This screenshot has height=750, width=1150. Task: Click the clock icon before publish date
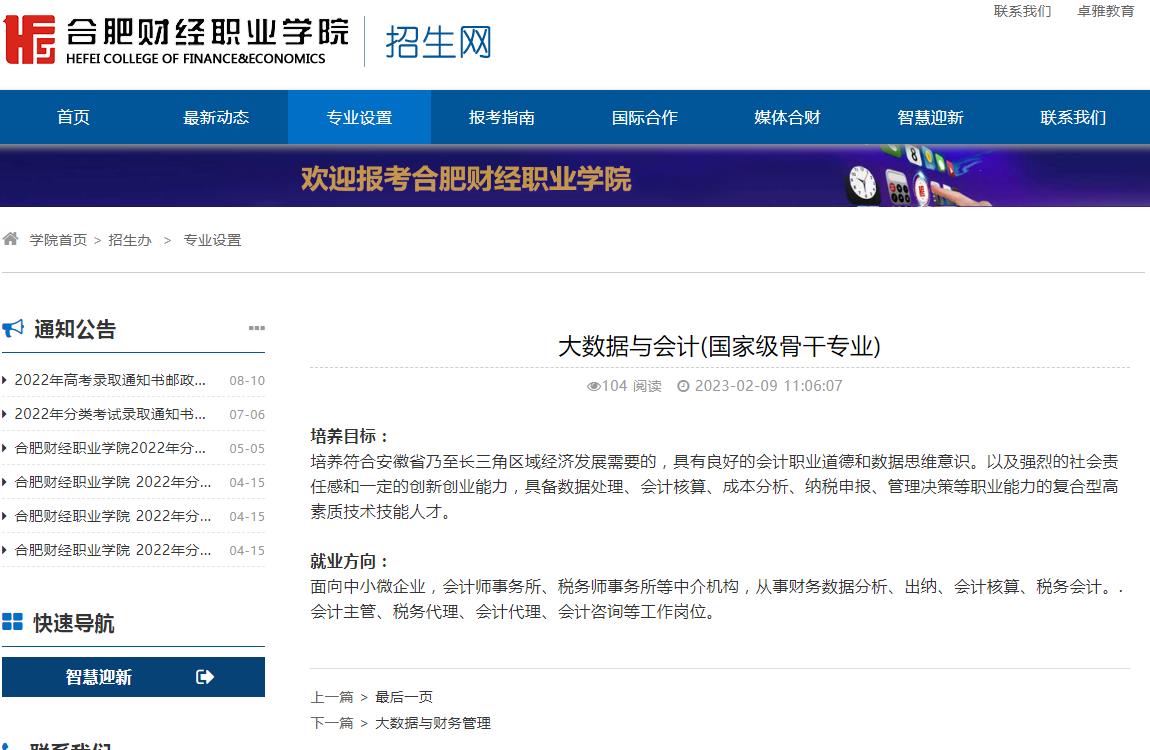(x=683, y=386)
